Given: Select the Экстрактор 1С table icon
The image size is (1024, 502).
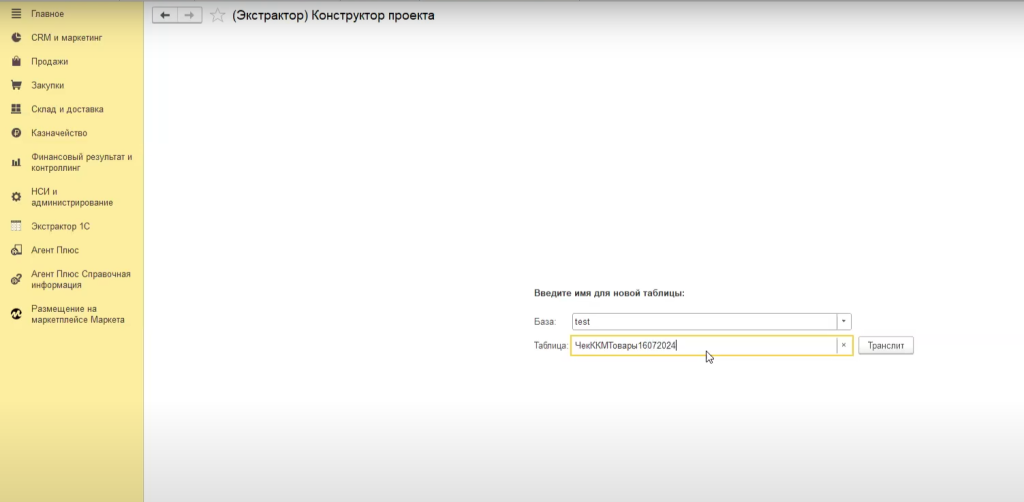Looking at the screenshot, I should point(16,226).
